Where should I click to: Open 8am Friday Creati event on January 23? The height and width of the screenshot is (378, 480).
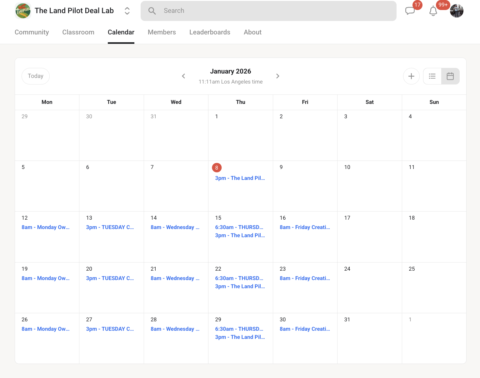305,278
